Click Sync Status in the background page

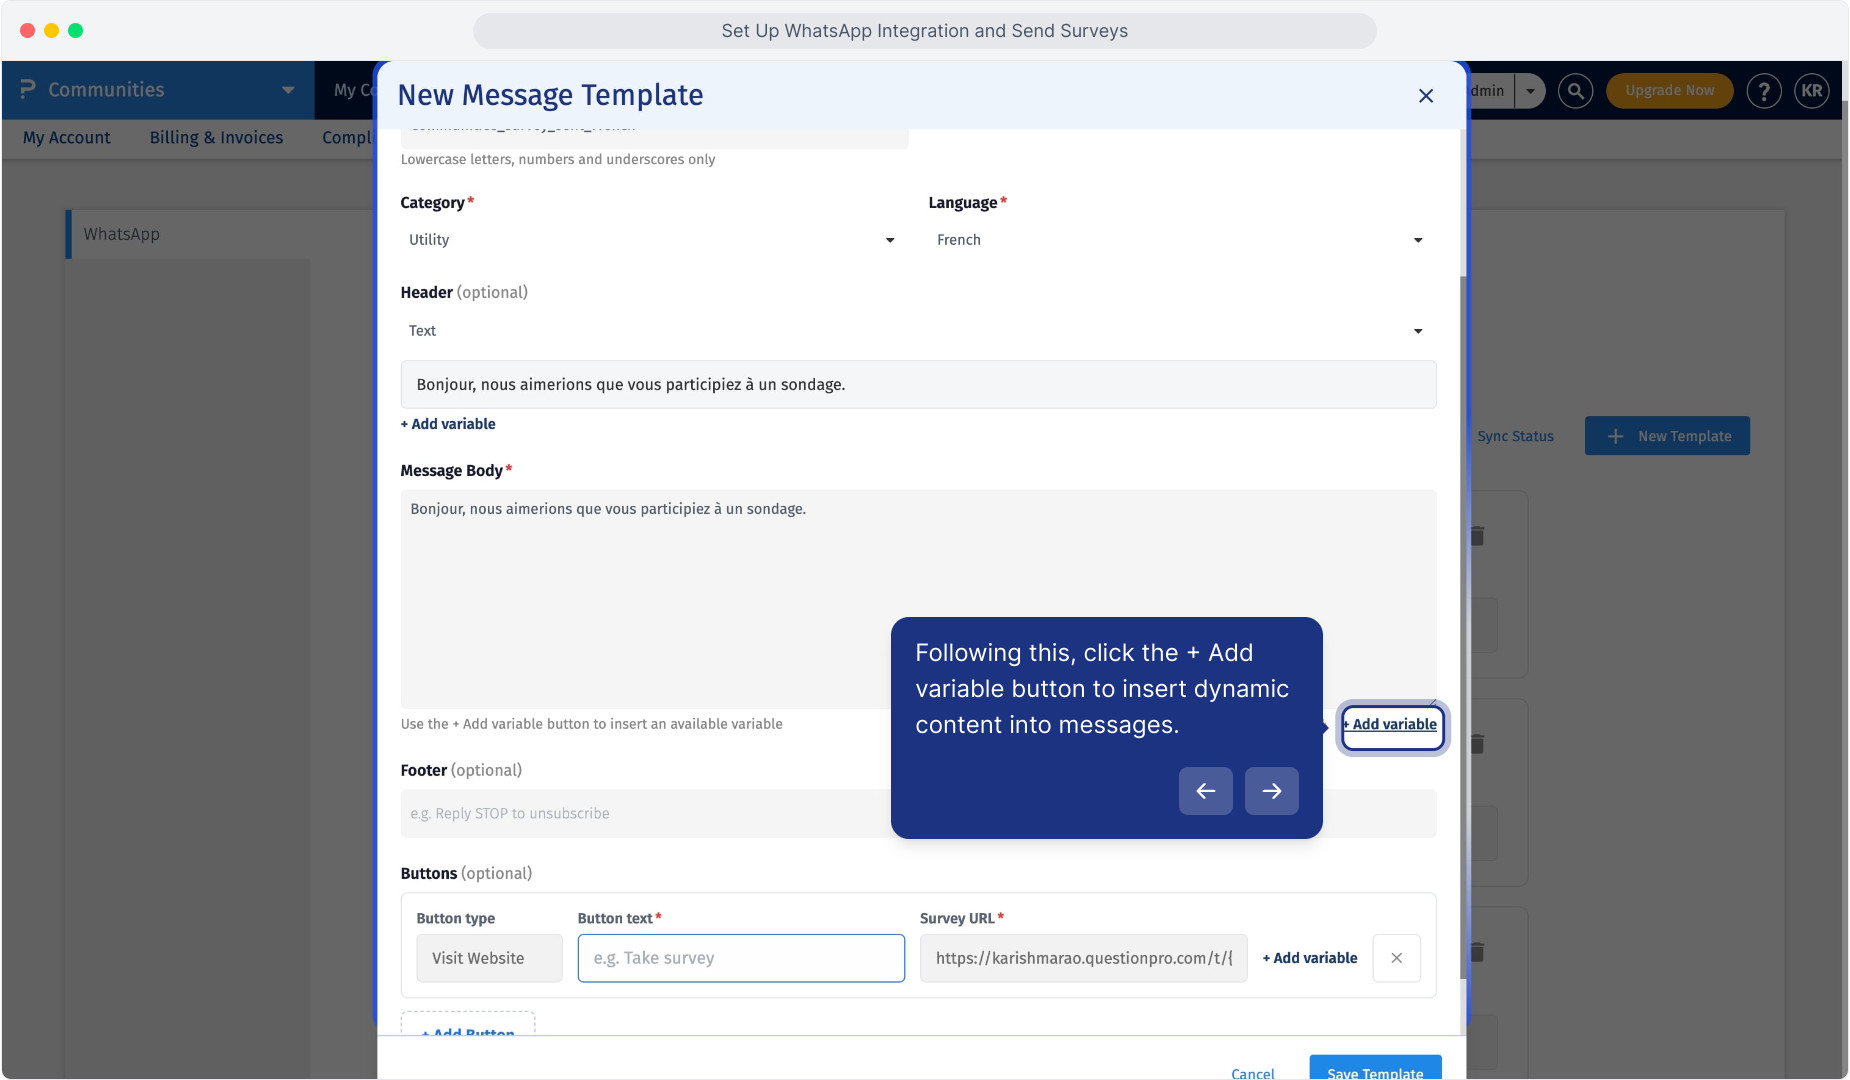pos(1515,436)
